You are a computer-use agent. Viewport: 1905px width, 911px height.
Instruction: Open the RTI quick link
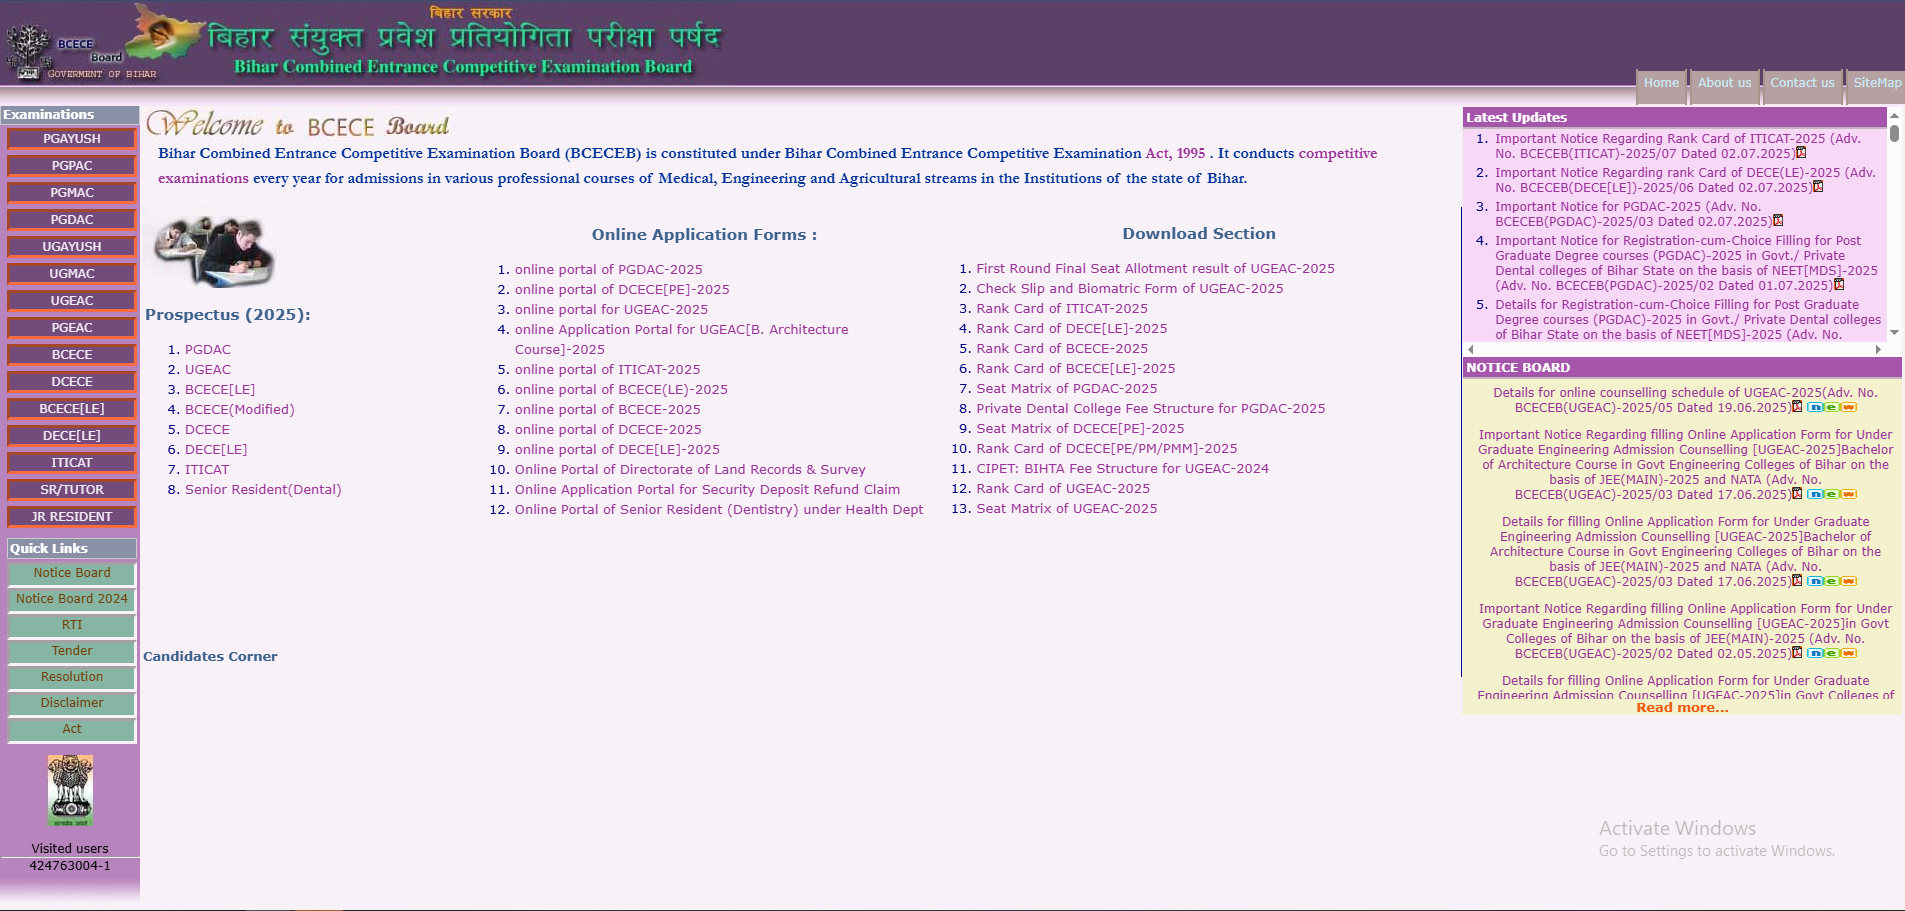click(x=71, y=624)
